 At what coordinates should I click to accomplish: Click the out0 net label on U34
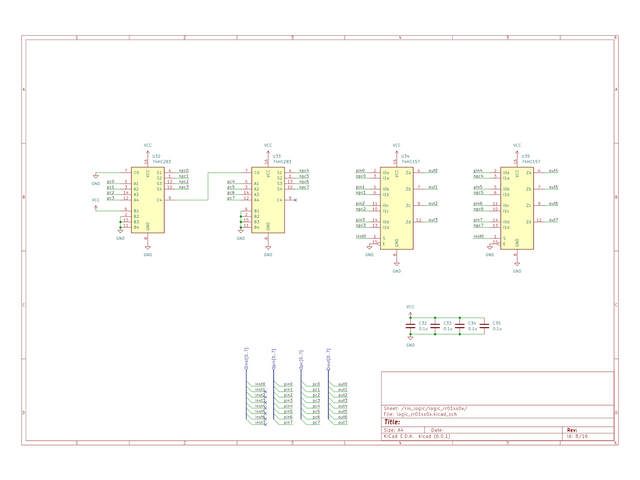point(432,171)
